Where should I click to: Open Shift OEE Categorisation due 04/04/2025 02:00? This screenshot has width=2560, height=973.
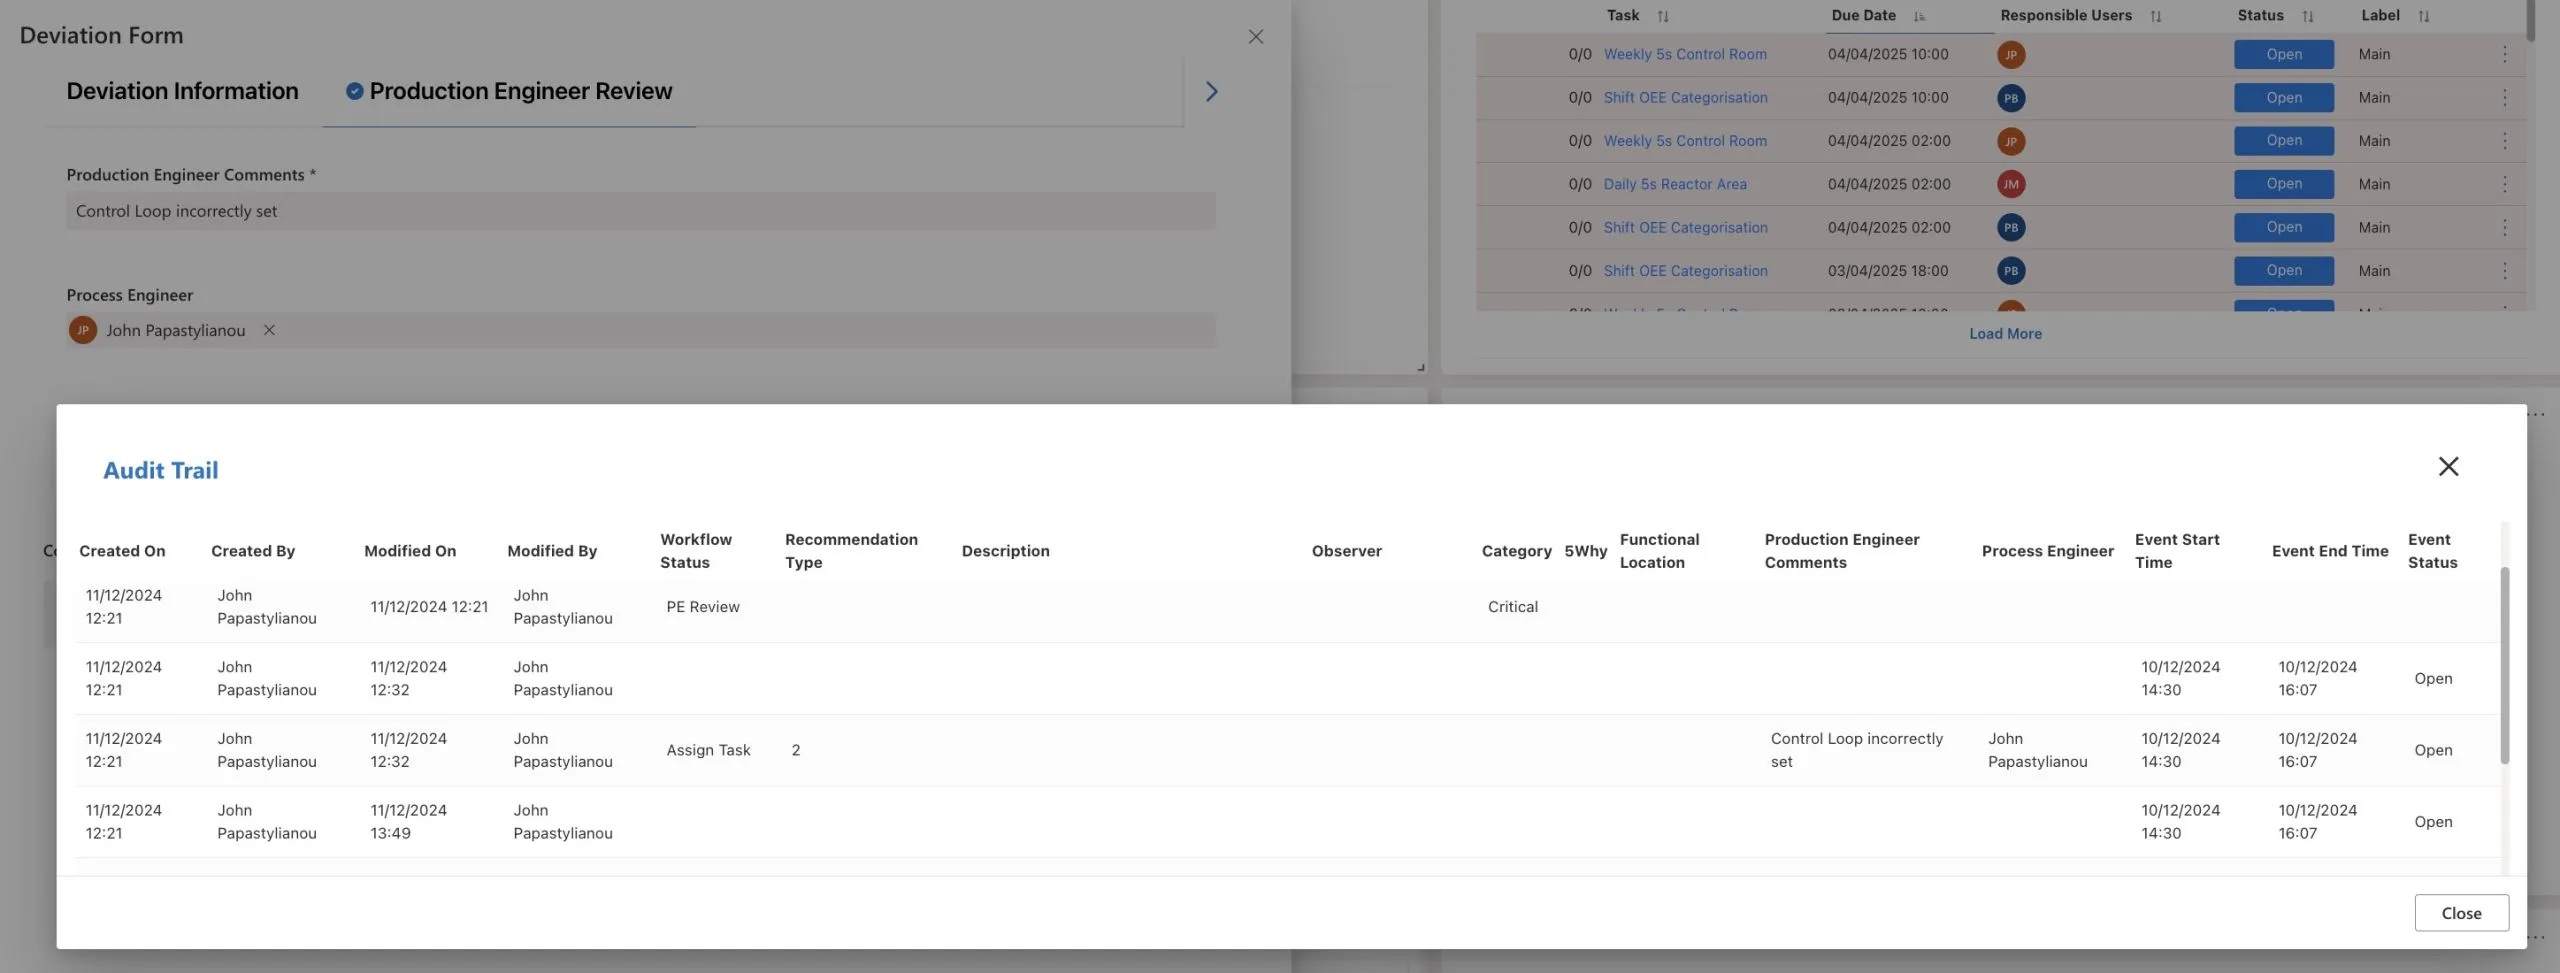point(1685,227)
